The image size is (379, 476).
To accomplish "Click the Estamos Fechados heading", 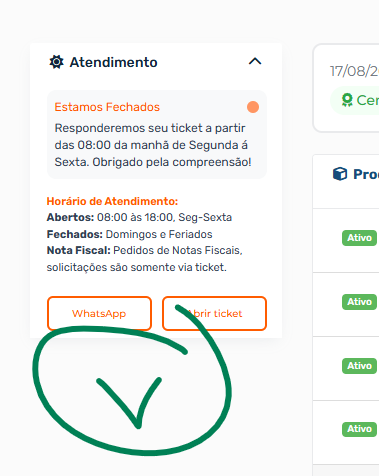I will 107,107.
